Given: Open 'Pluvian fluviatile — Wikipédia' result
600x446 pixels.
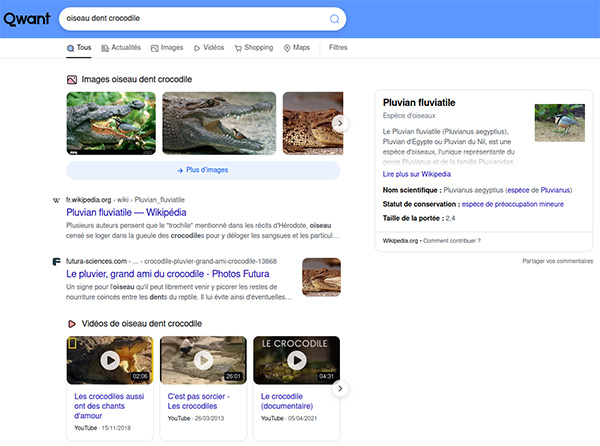Looking at the screenshot, I should tap(126, 212).
